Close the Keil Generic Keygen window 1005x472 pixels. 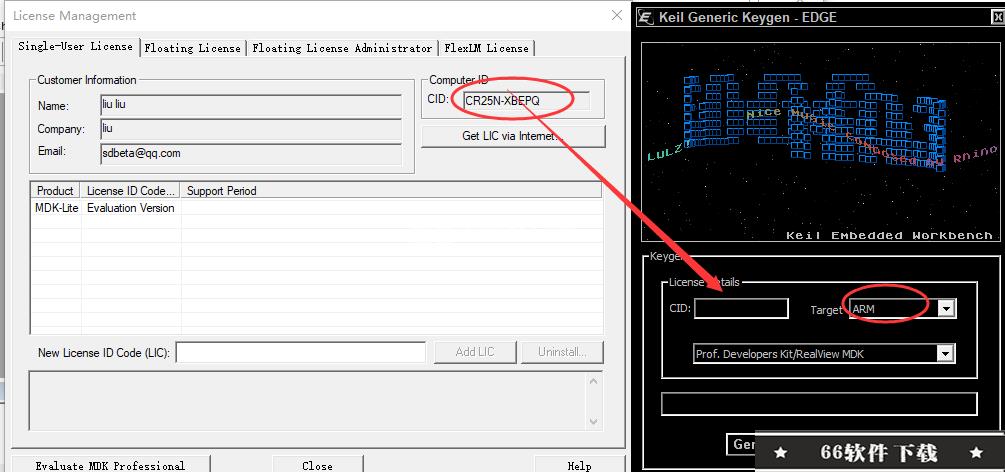(997, 18)
